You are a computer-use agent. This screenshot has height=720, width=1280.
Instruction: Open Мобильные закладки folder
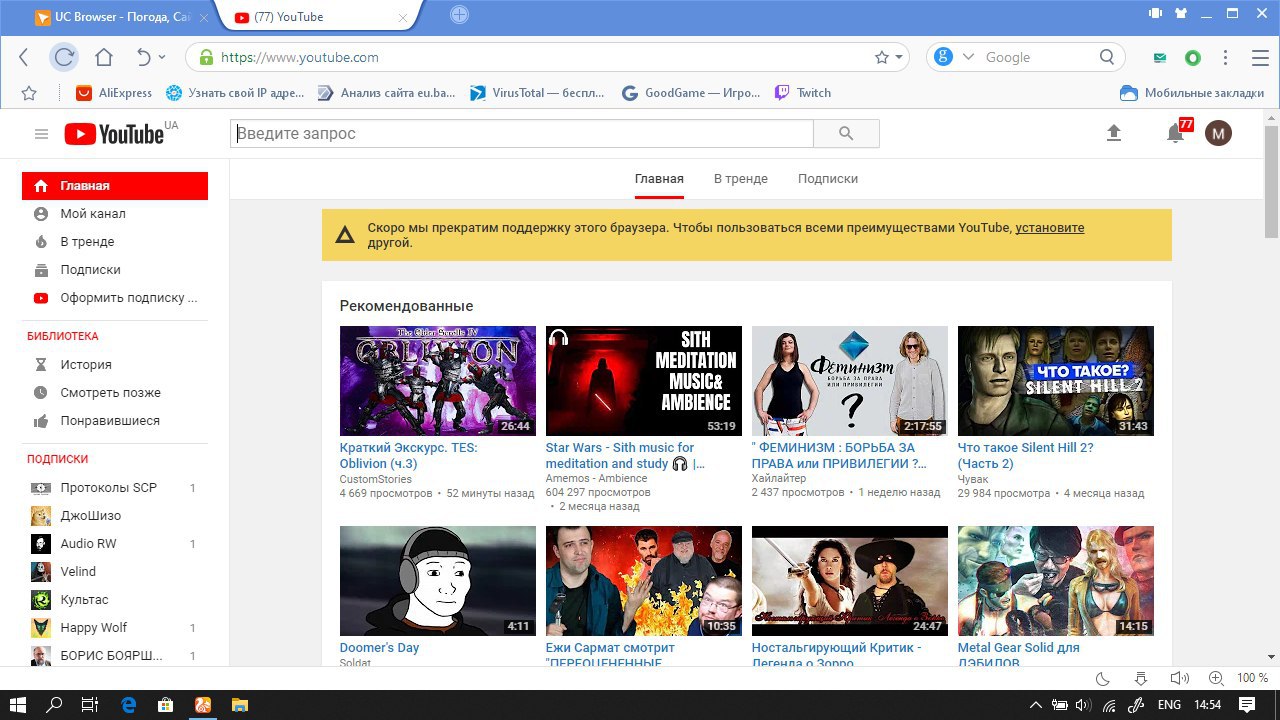(1192, 92)
